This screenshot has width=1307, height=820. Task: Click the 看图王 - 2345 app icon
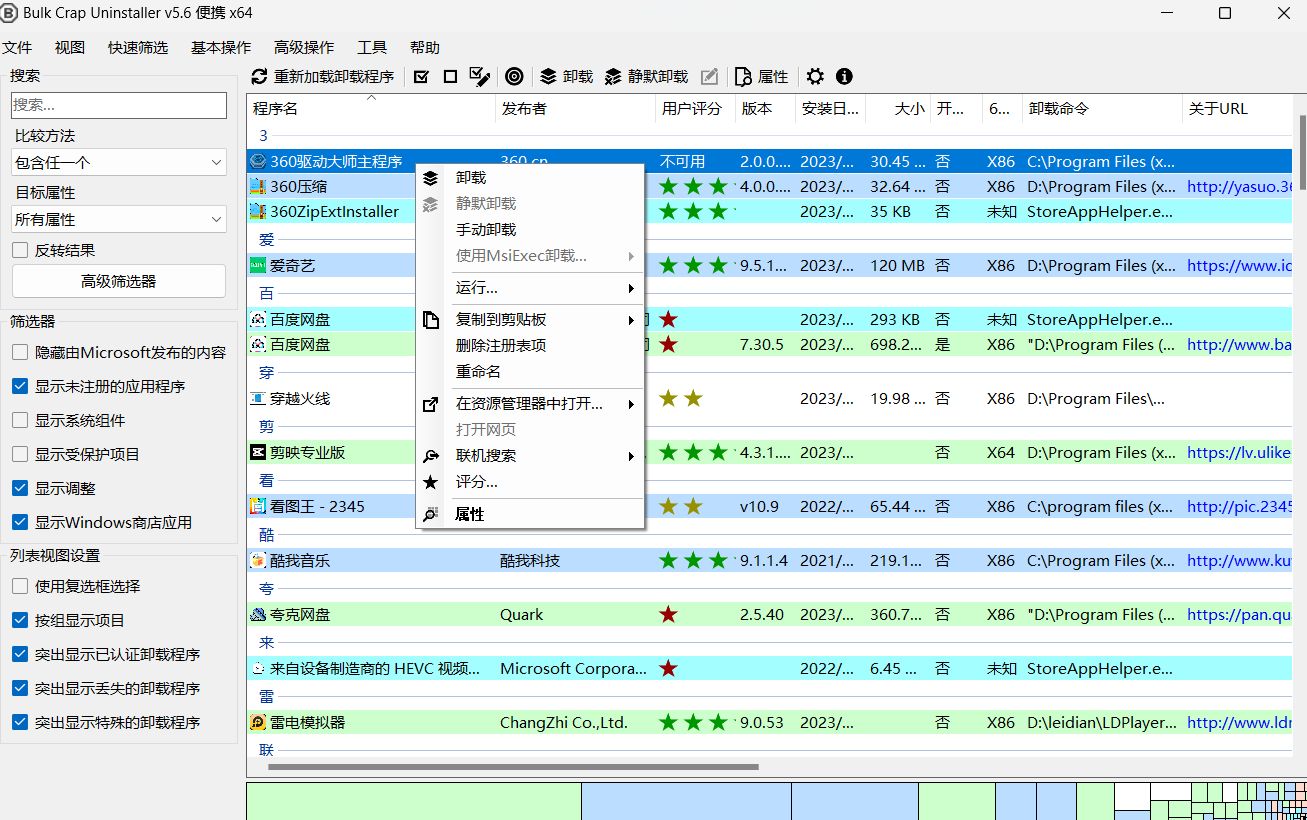[x=258, y=506]
